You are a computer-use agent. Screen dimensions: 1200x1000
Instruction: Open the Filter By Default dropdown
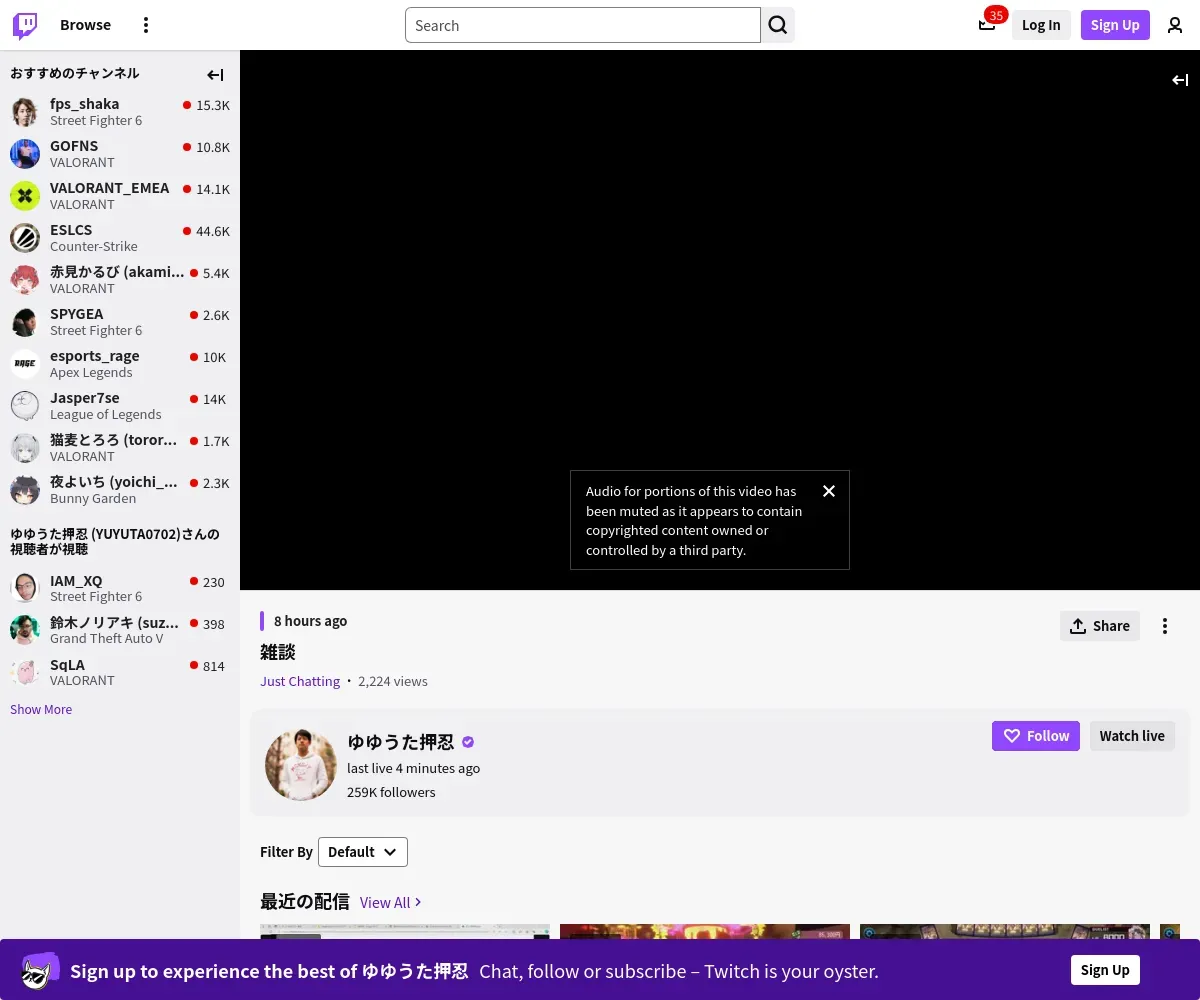[x=363, y=852]
